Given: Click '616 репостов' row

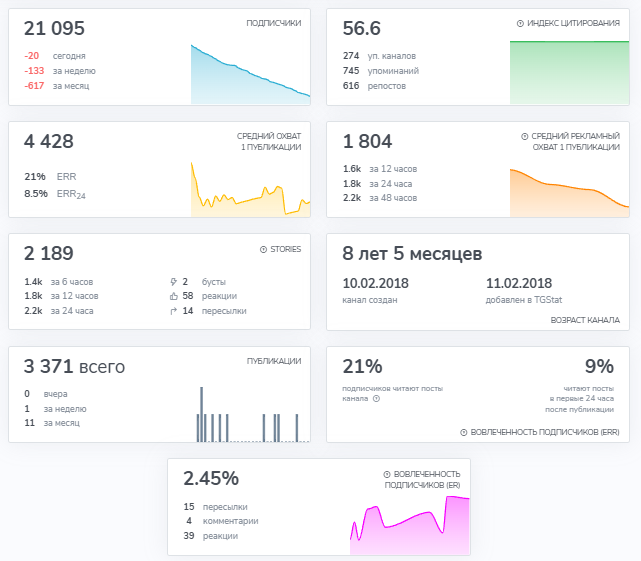Looking at the screenshot, I should coord(374,86).
